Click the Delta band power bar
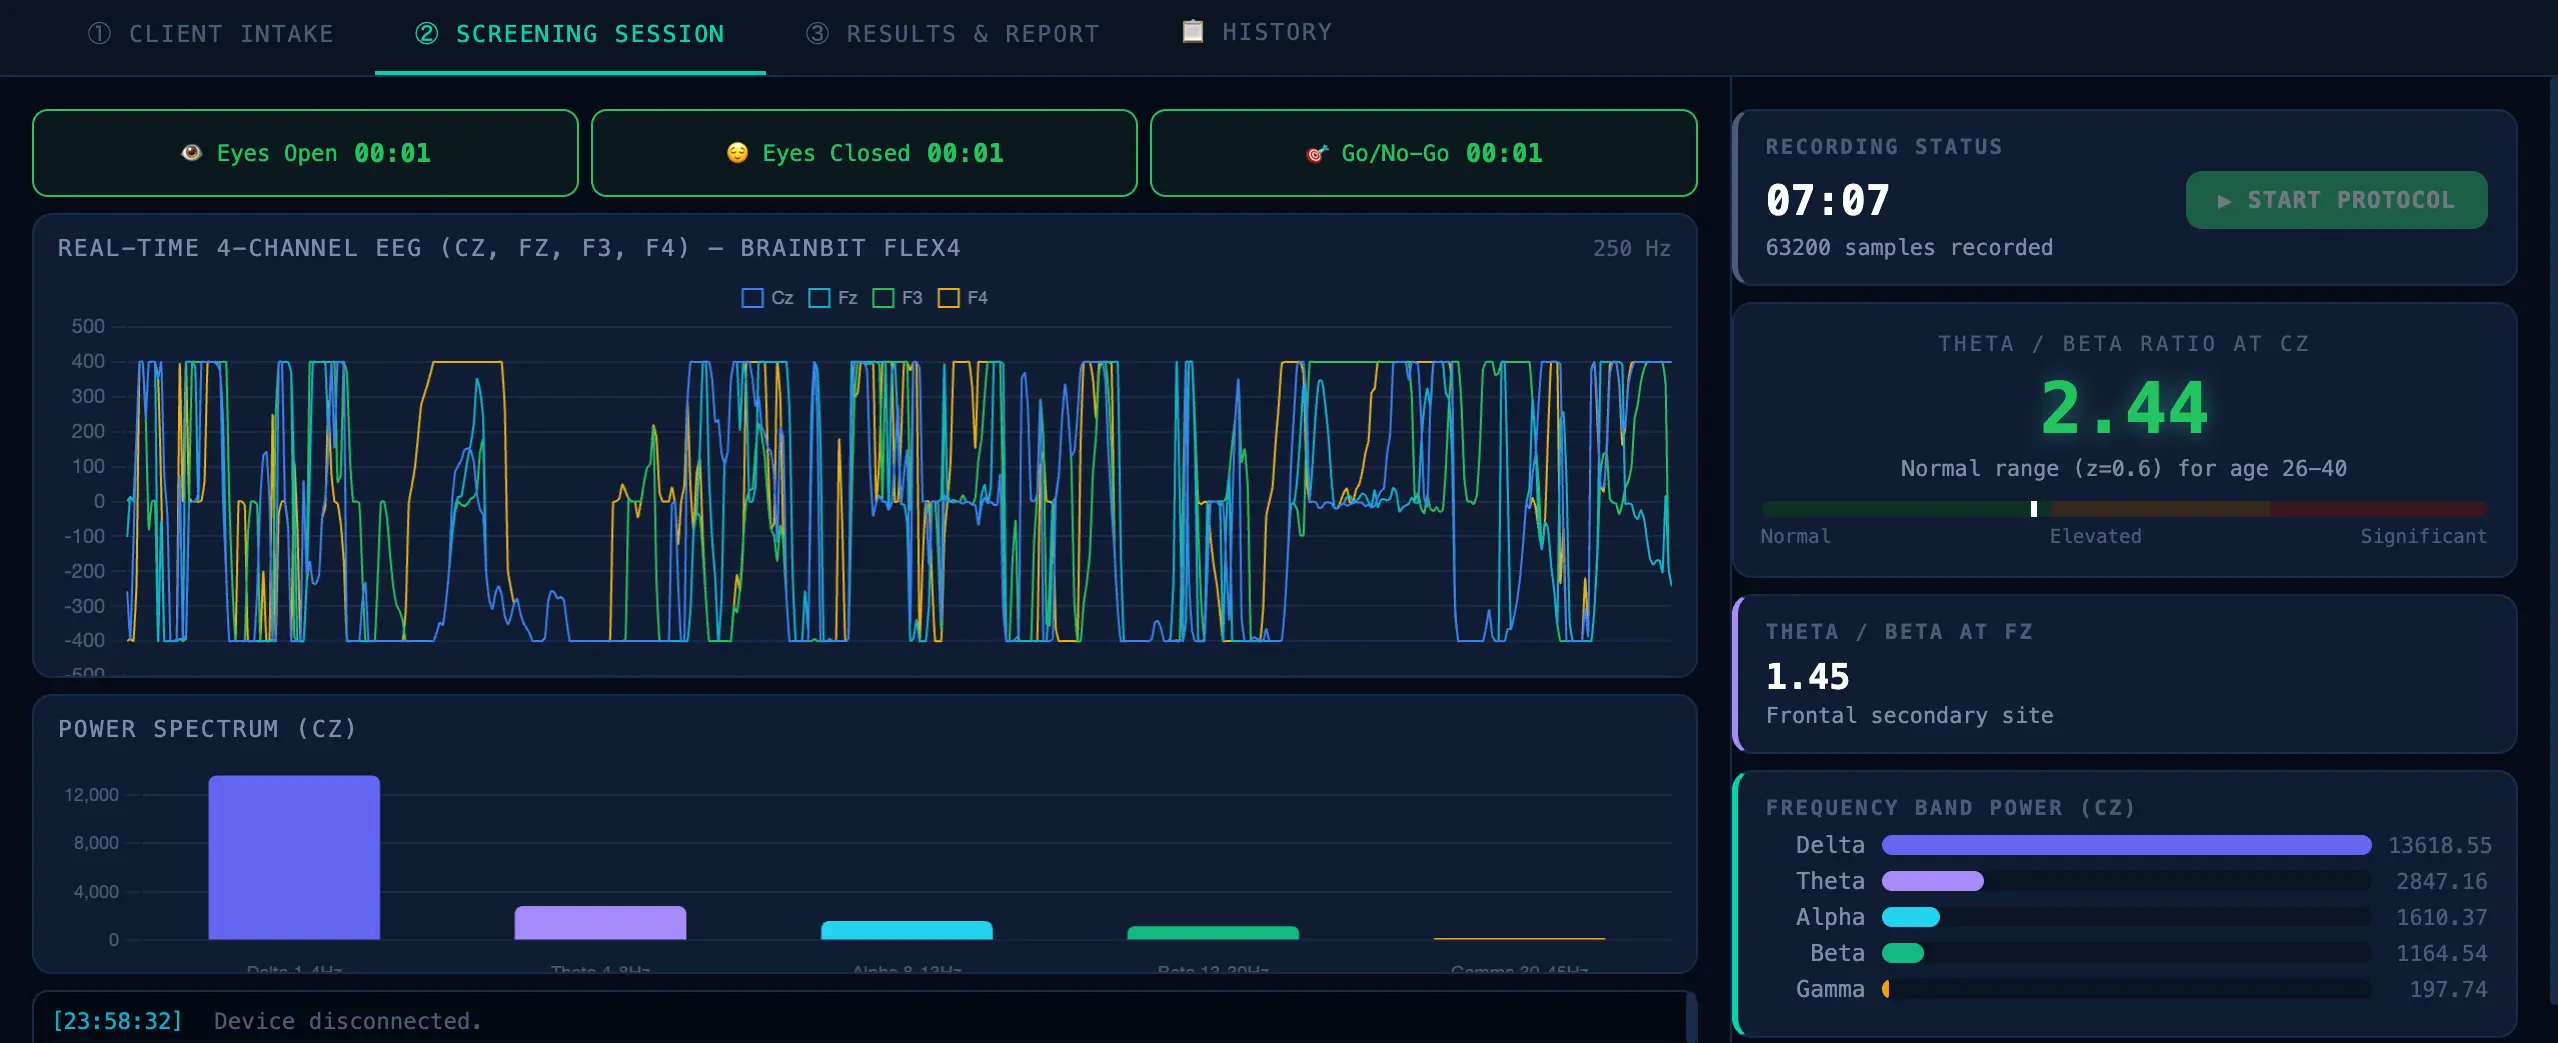 click(2126, 845)
